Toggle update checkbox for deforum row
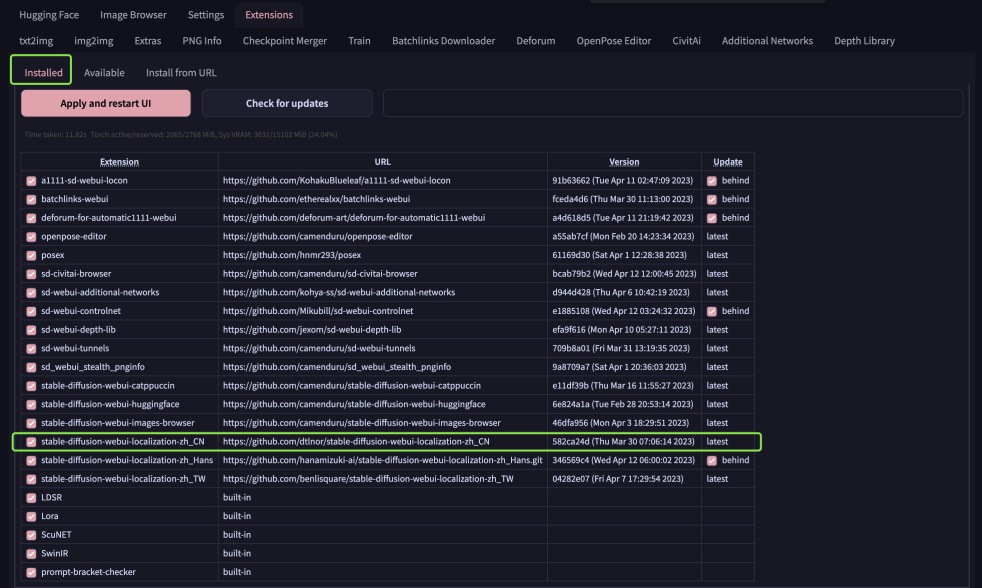 (711, 218)
